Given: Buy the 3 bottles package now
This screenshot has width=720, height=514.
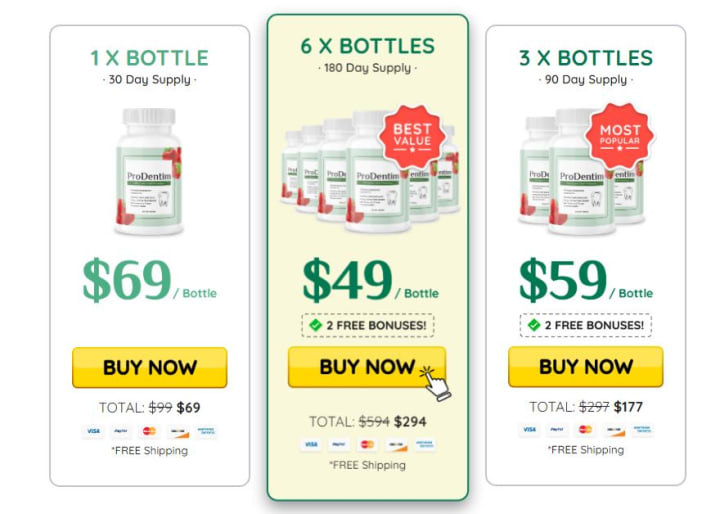Looking at the screenshot, I should pos(585,367).
